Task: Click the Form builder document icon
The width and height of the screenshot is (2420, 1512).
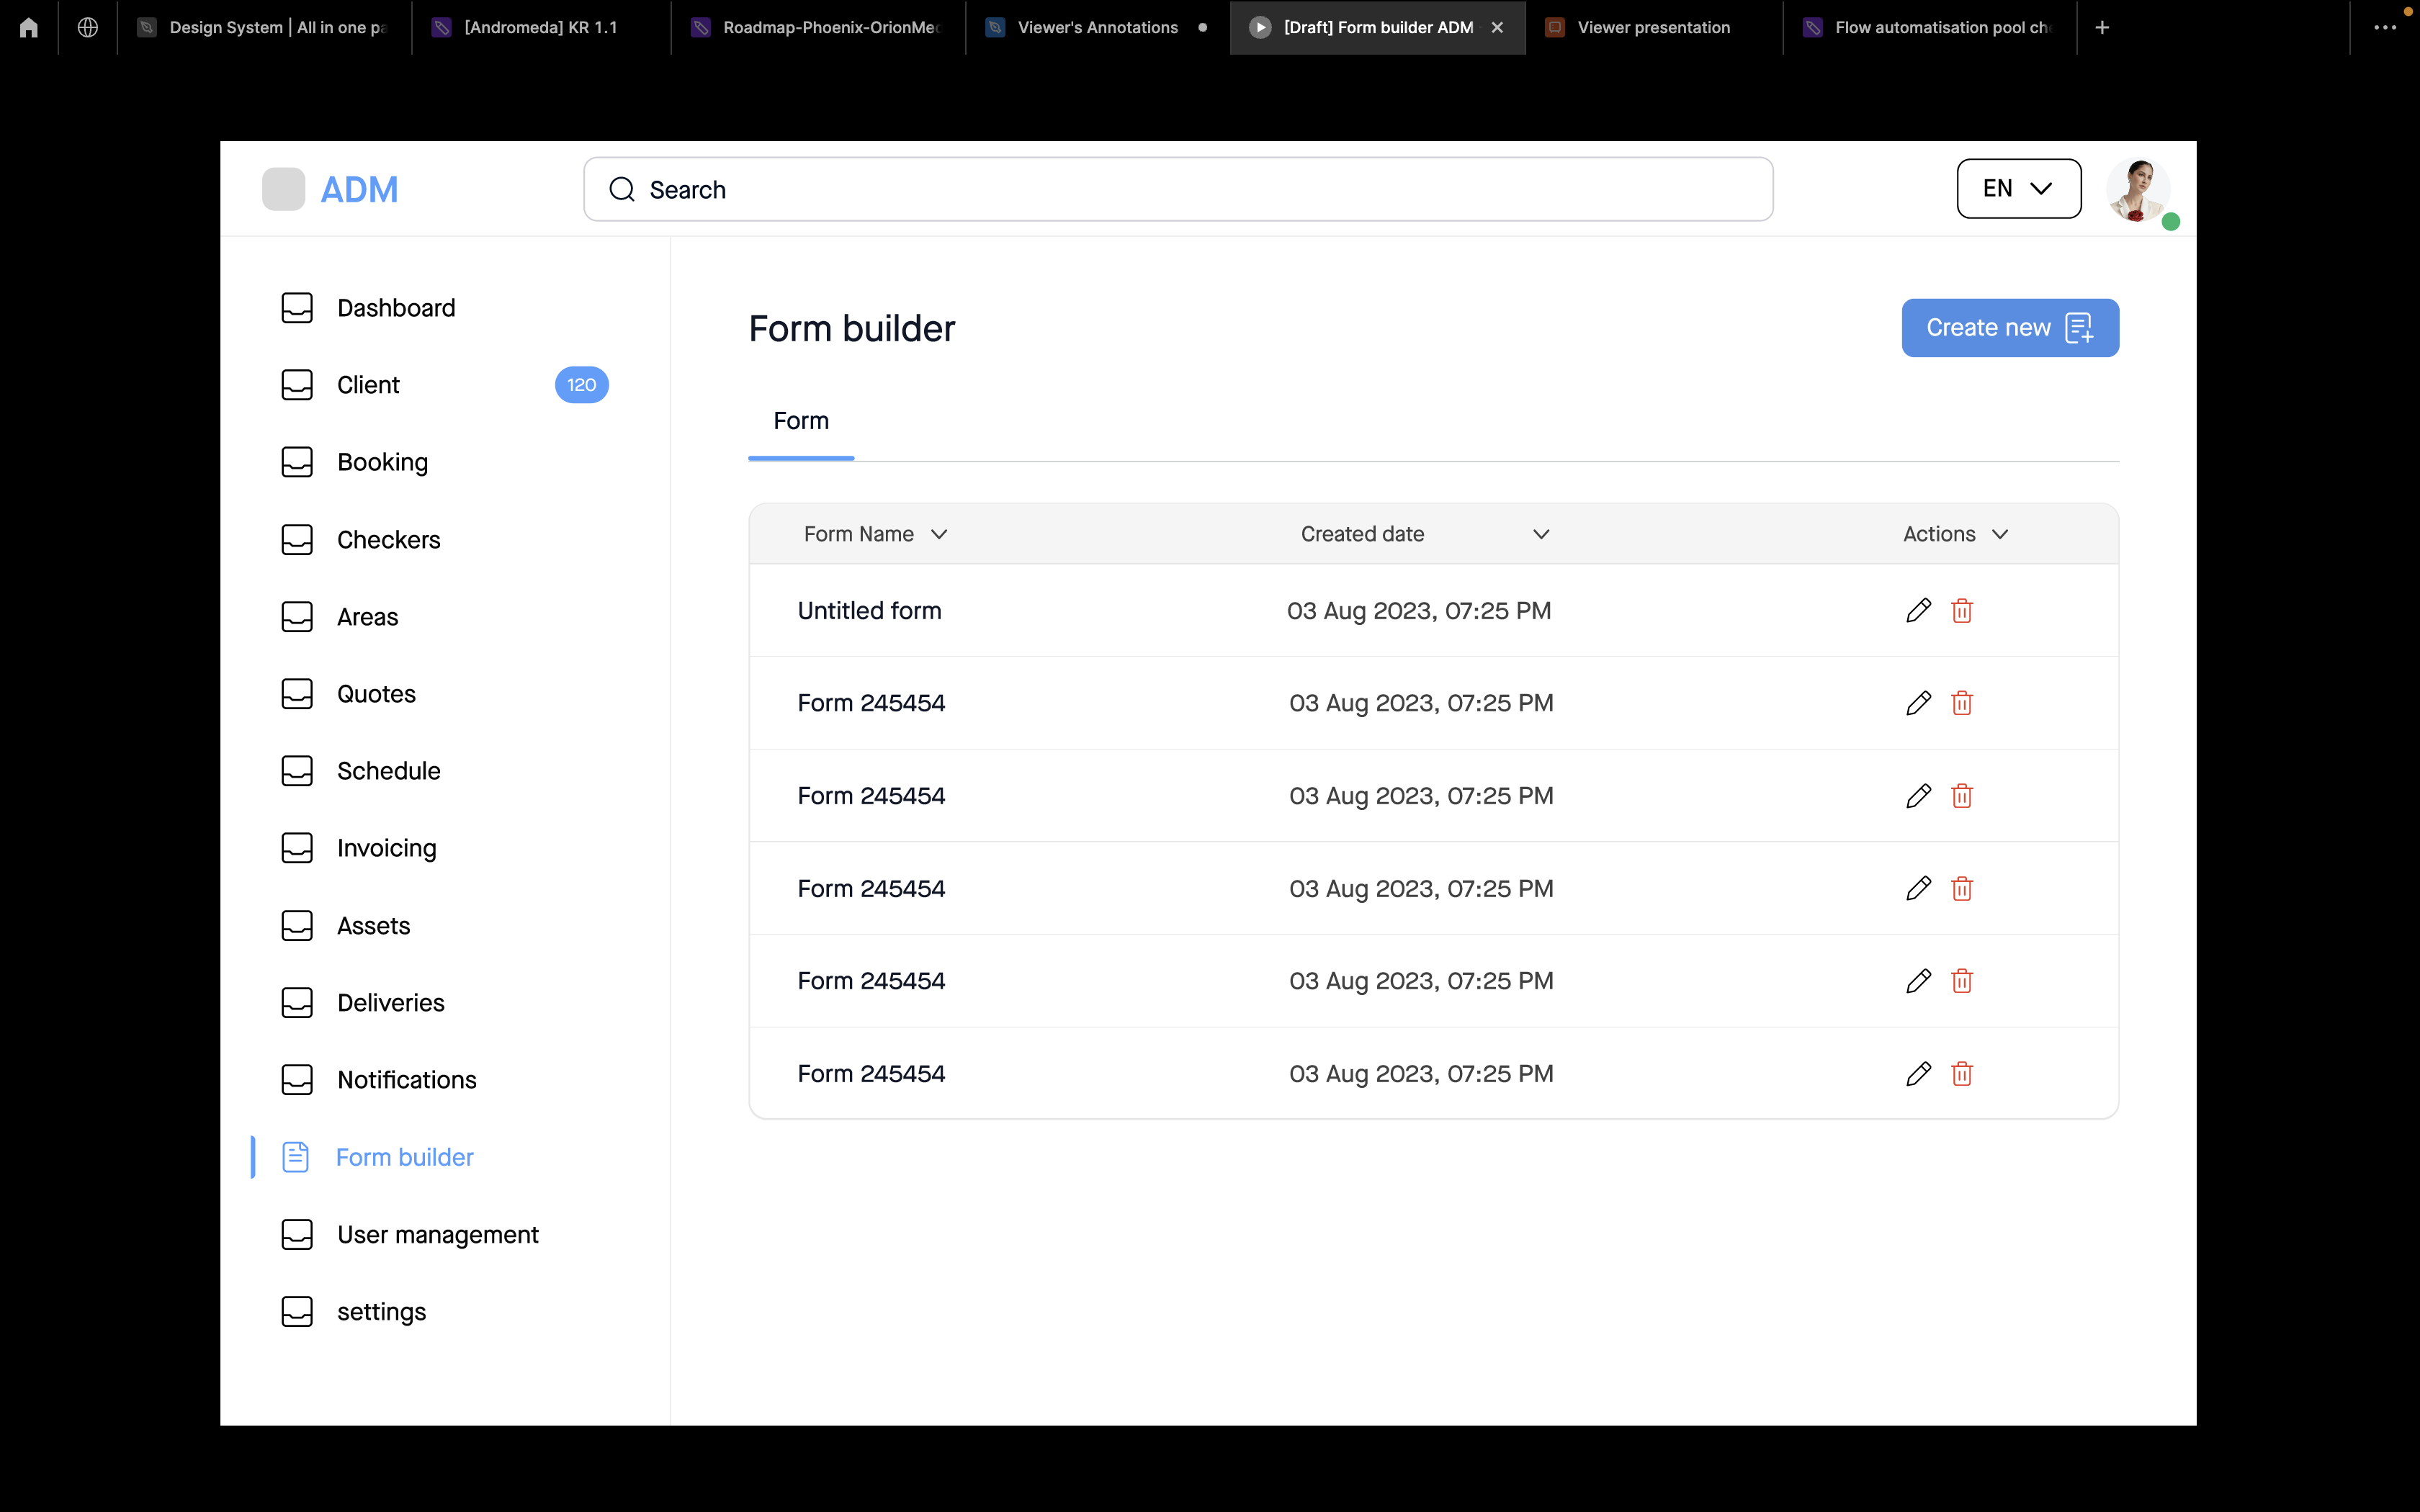Action: tap(296, 1157)
